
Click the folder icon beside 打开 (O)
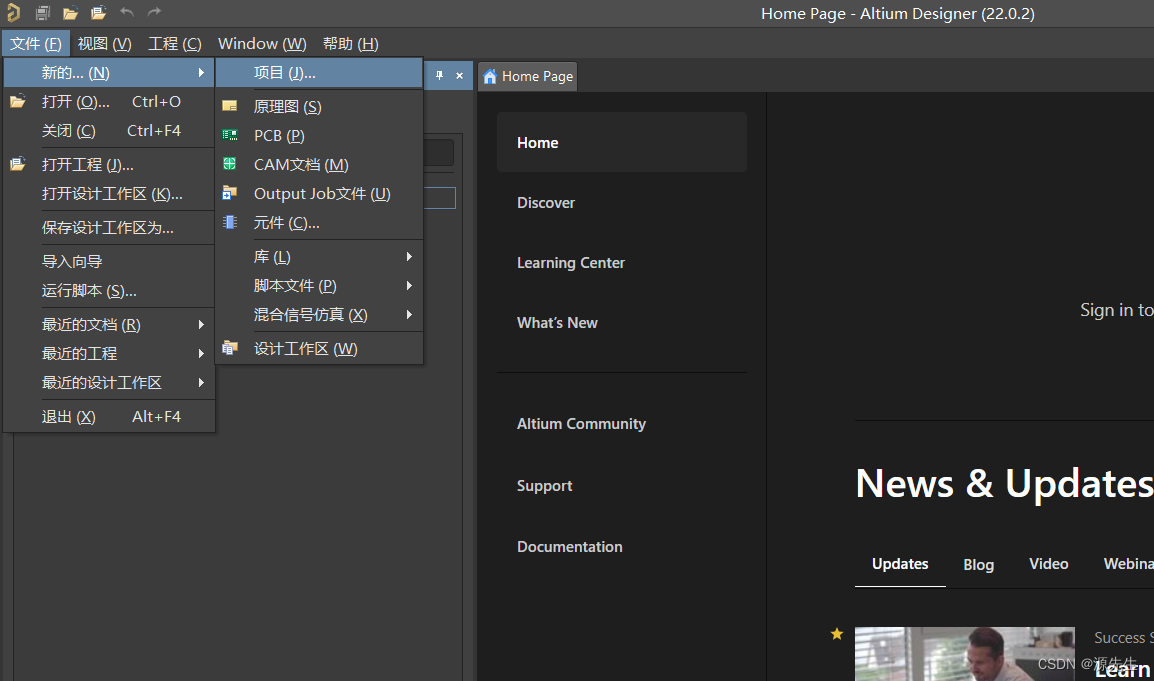coord(18,102)
